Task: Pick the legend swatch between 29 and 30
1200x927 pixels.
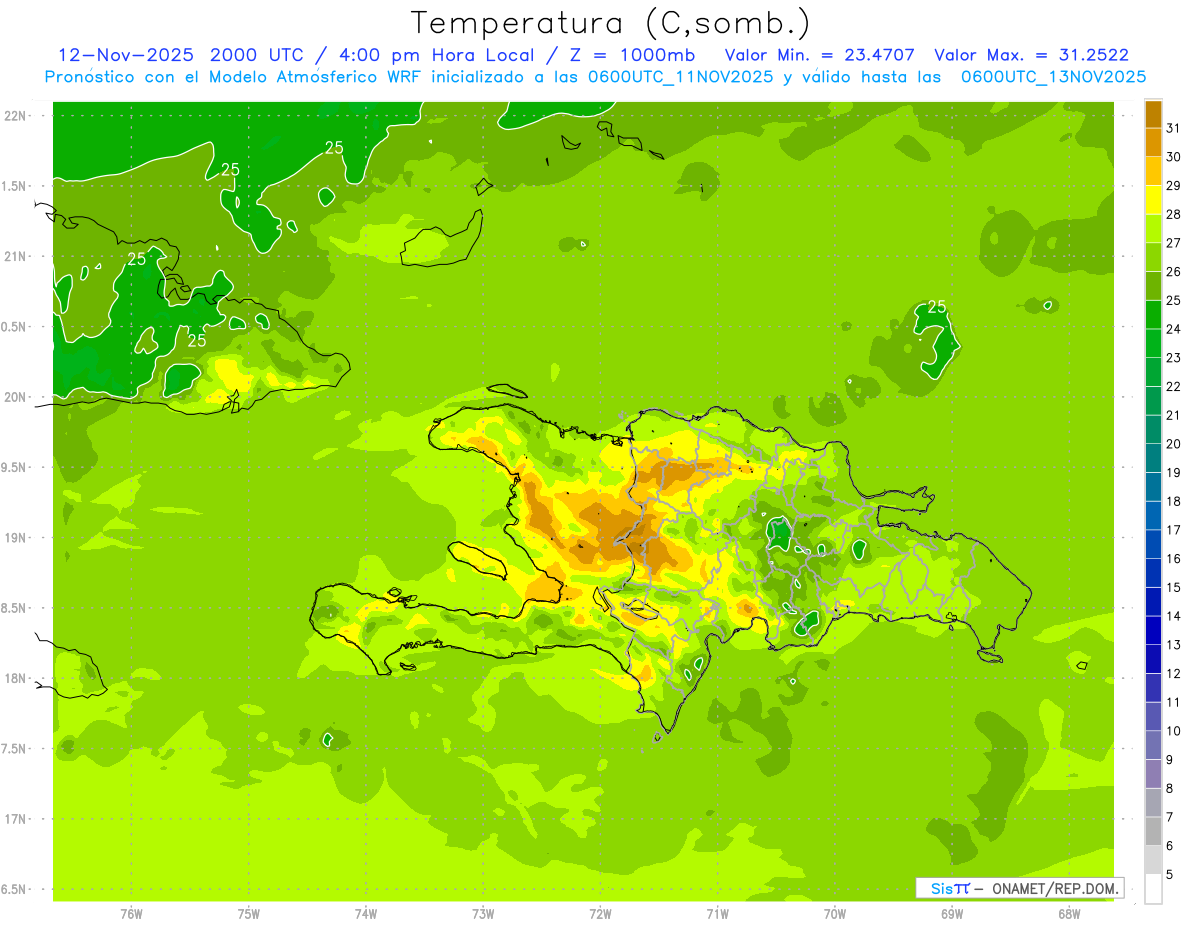Action: (x=1153, y=171)
